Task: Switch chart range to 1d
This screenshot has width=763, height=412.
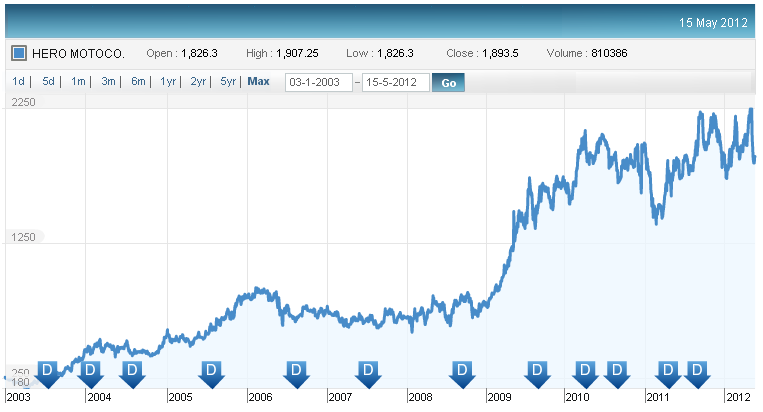Action: click(x=18, y=82)
